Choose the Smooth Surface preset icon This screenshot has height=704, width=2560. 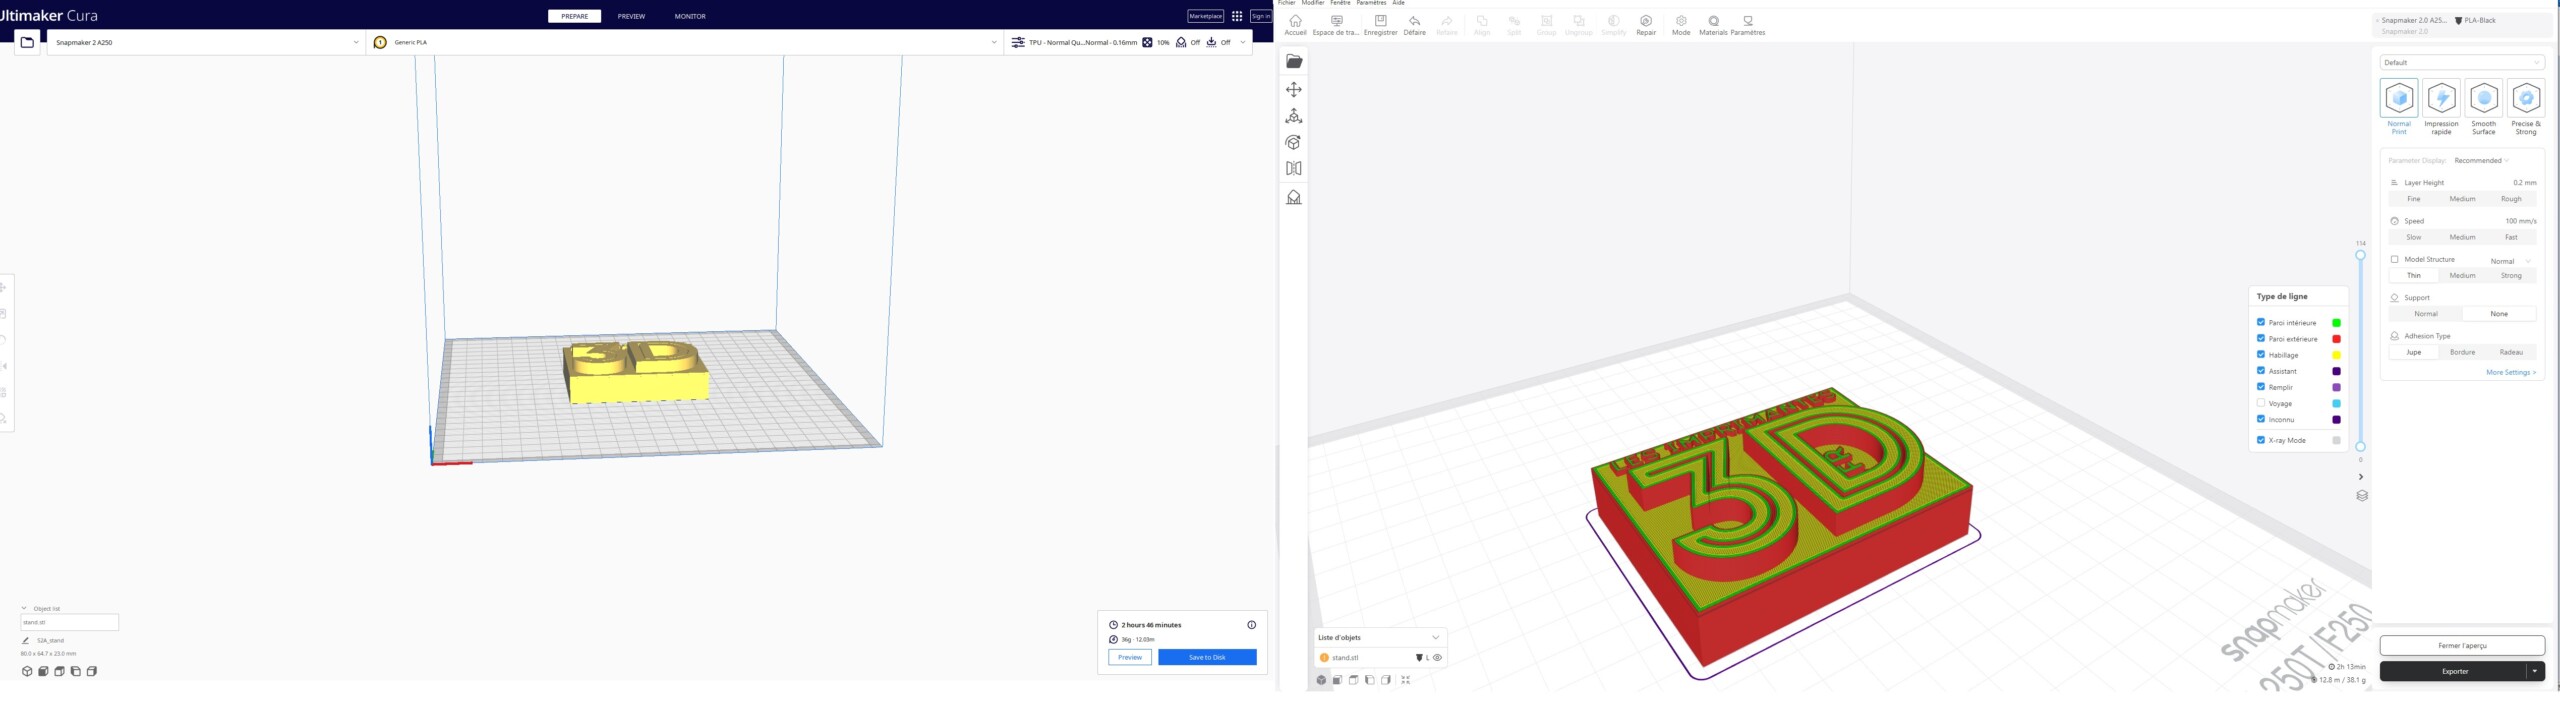point(2484,98)
